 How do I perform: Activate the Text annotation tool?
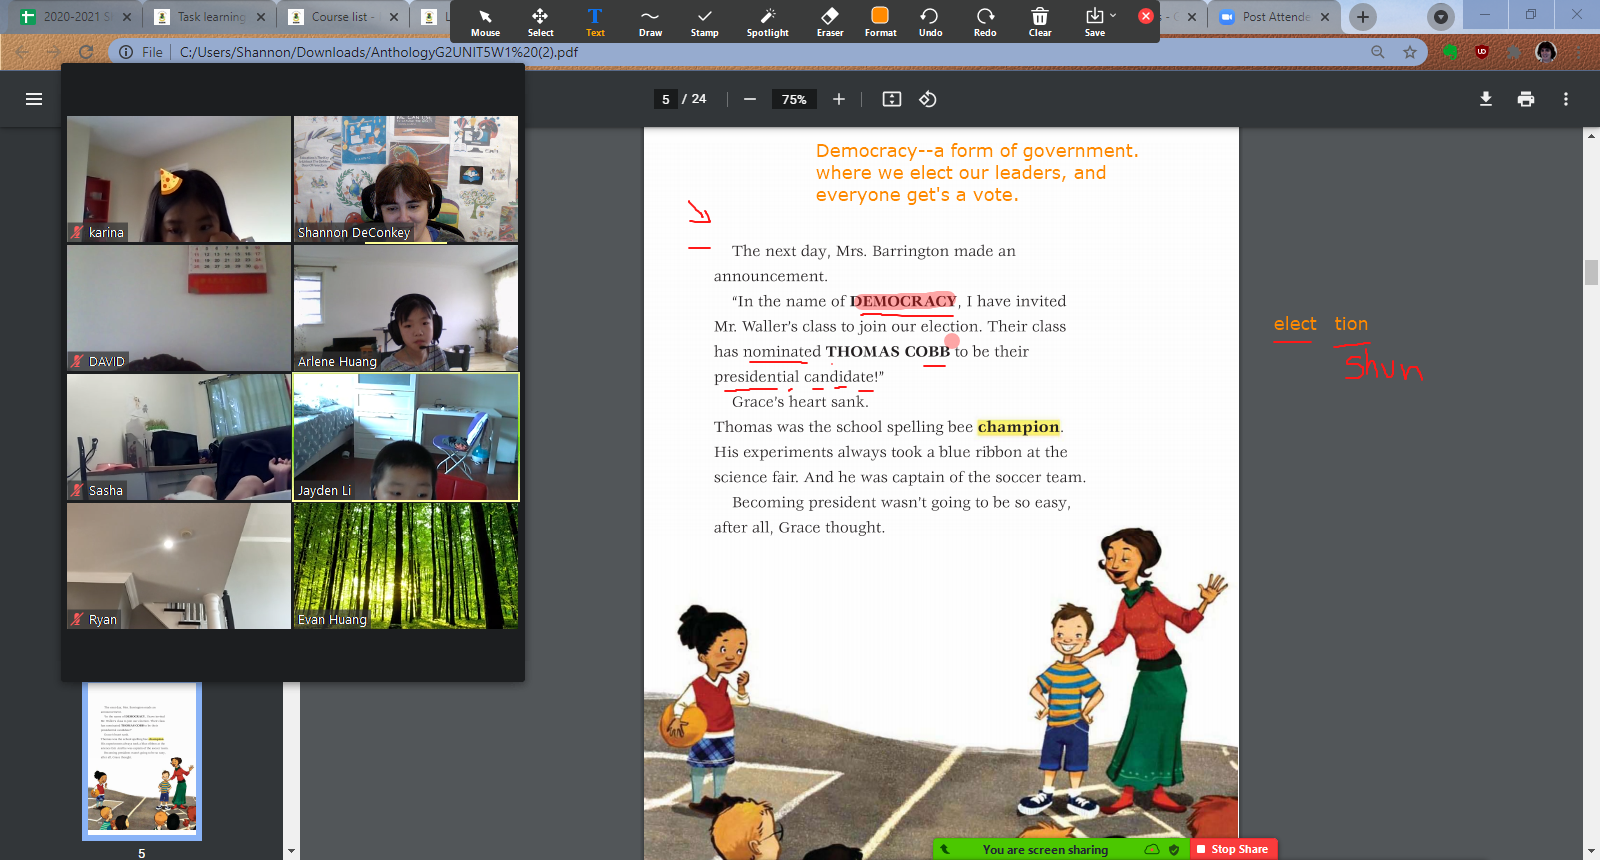pyautogui.click(x=595, y=22)
